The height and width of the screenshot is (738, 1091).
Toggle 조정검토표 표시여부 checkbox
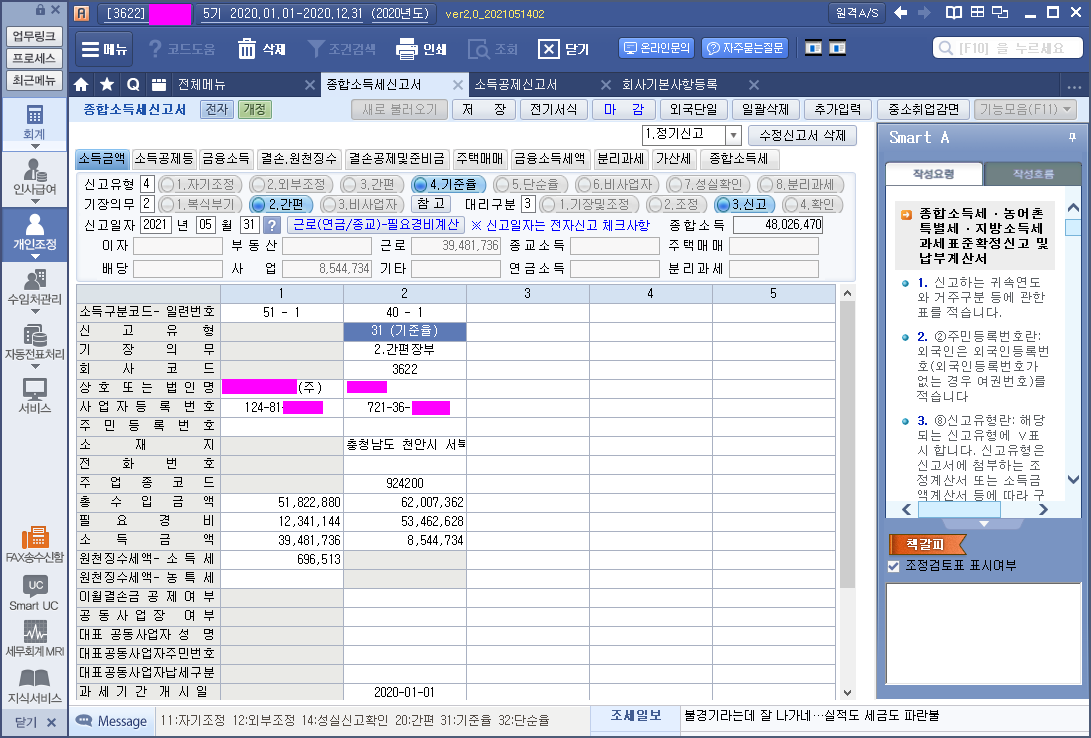pyautogui.click(x=894, y=566)
